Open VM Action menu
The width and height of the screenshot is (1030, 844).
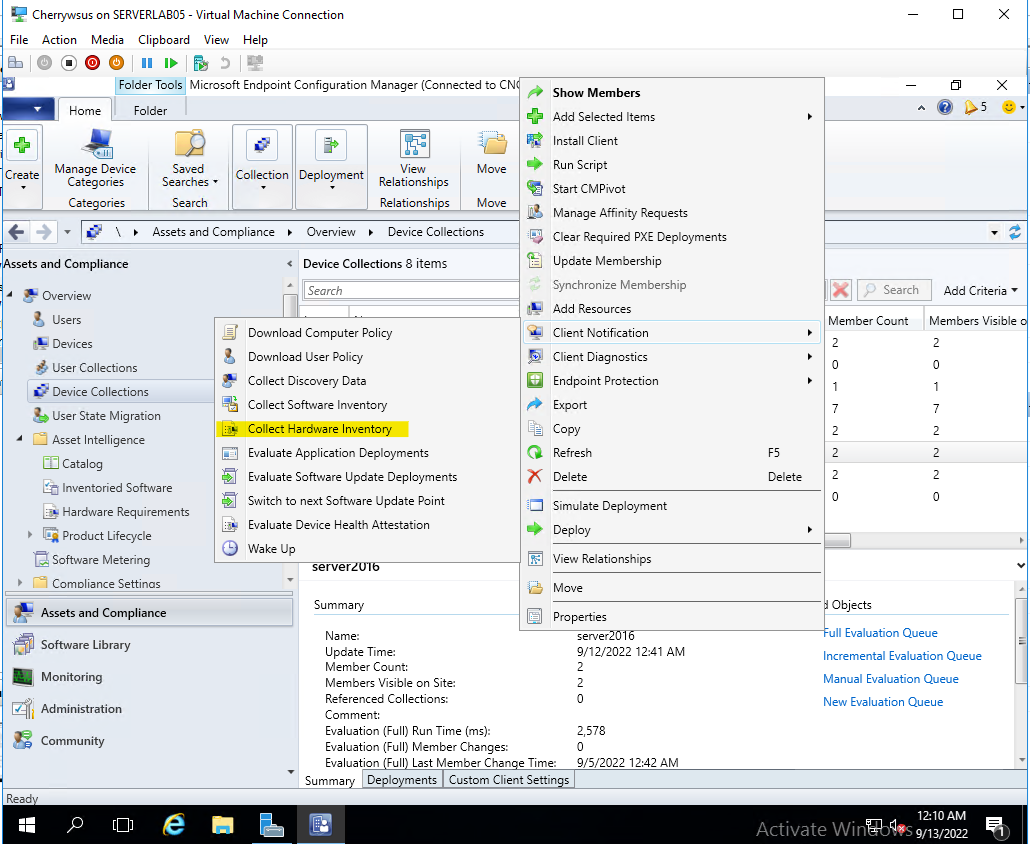[x=59, y=40]
